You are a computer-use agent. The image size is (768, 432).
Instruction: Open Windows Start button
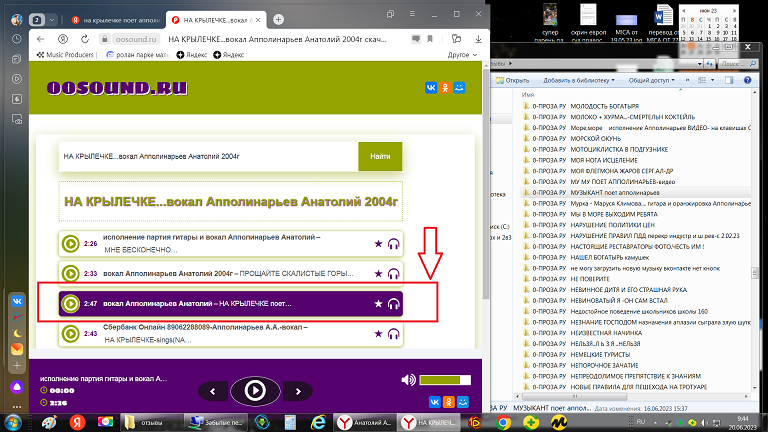pos(13,422)
